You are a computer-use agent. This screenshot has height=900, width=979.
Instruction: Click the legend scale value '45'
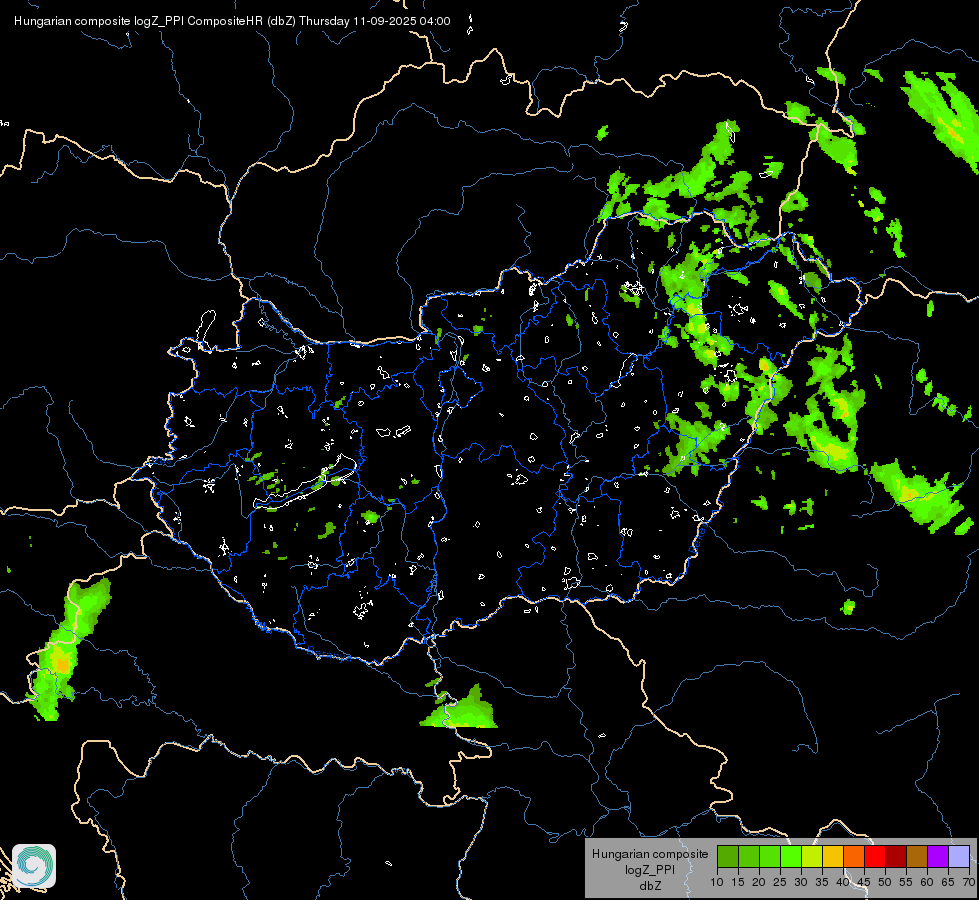864,882
